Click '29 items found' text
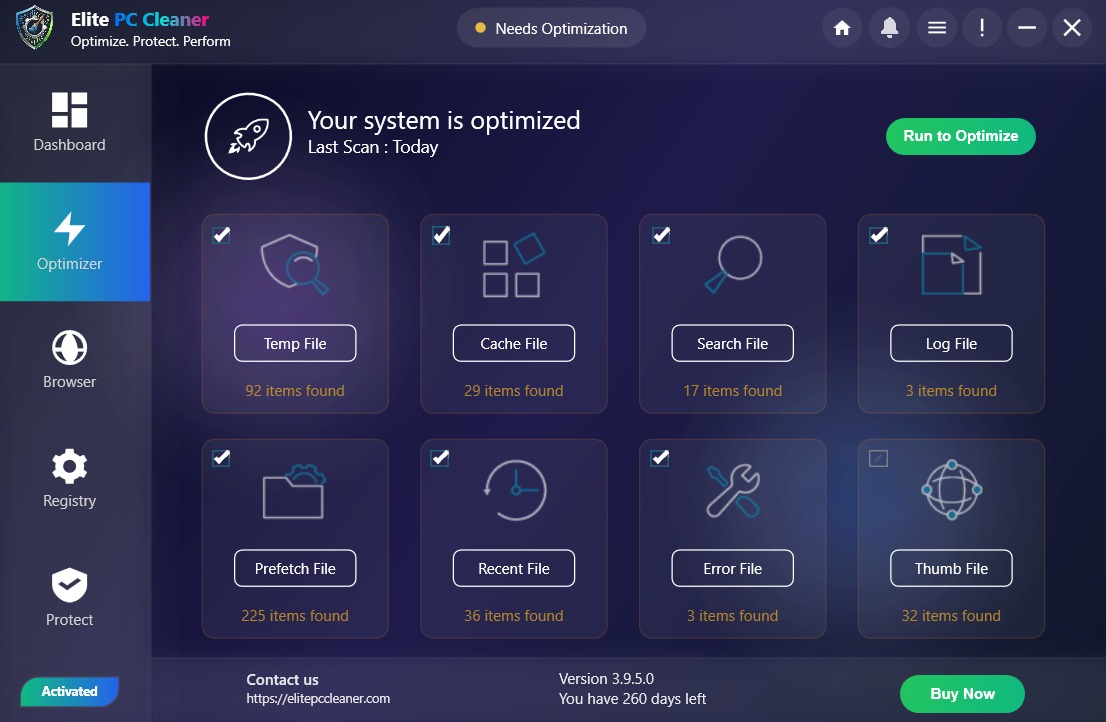The height and width of the screenshot is (722, 1106). point(514,391)
